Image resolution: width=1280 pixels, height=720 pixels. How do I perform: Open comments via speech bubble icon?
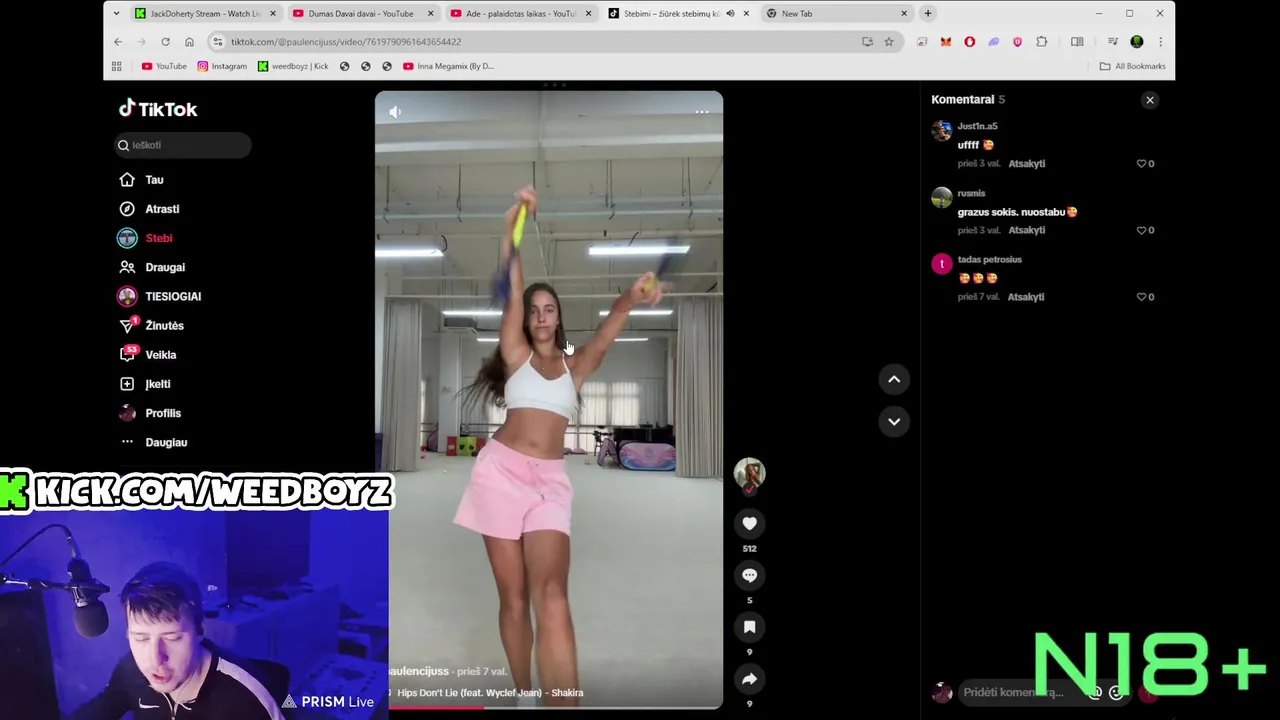[749, 575]
